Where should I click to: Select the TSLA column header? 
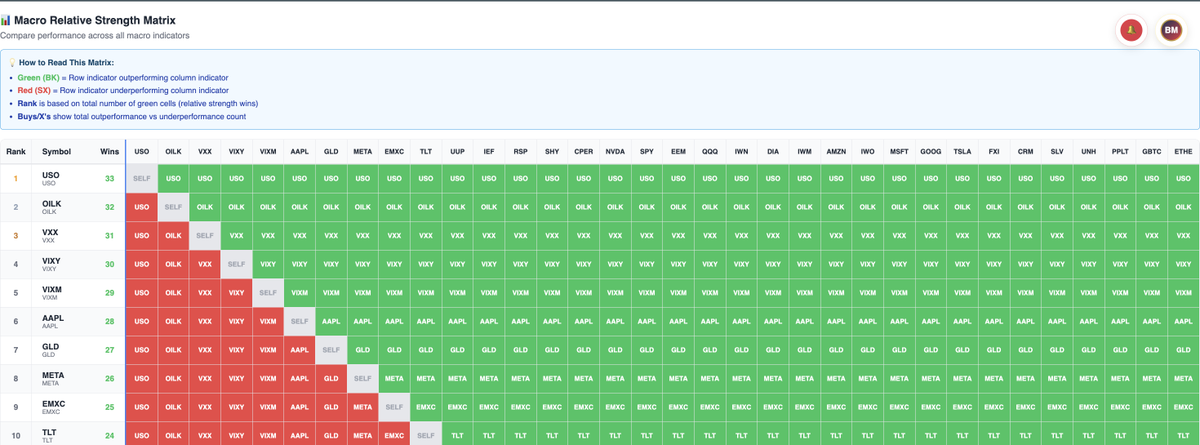(962, 152)
